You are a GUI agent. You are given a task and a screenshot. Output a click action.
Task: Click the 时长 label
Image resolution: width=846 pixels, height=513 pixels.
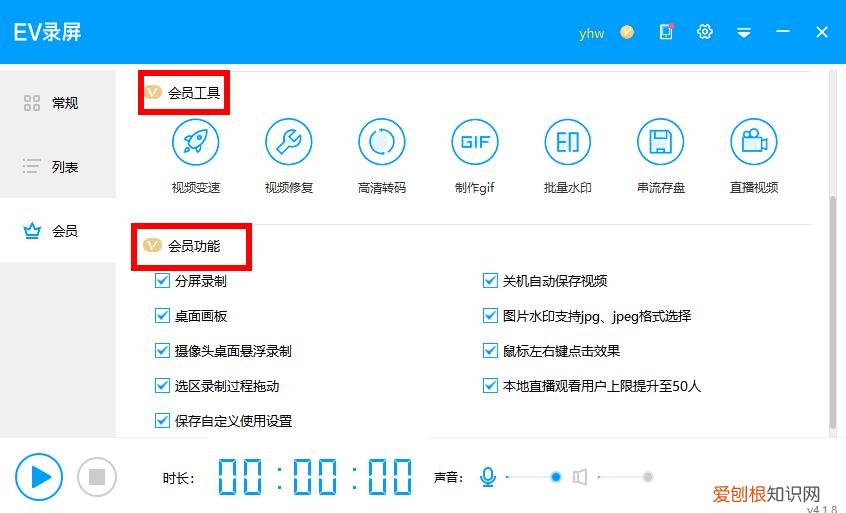click(179, 478)
